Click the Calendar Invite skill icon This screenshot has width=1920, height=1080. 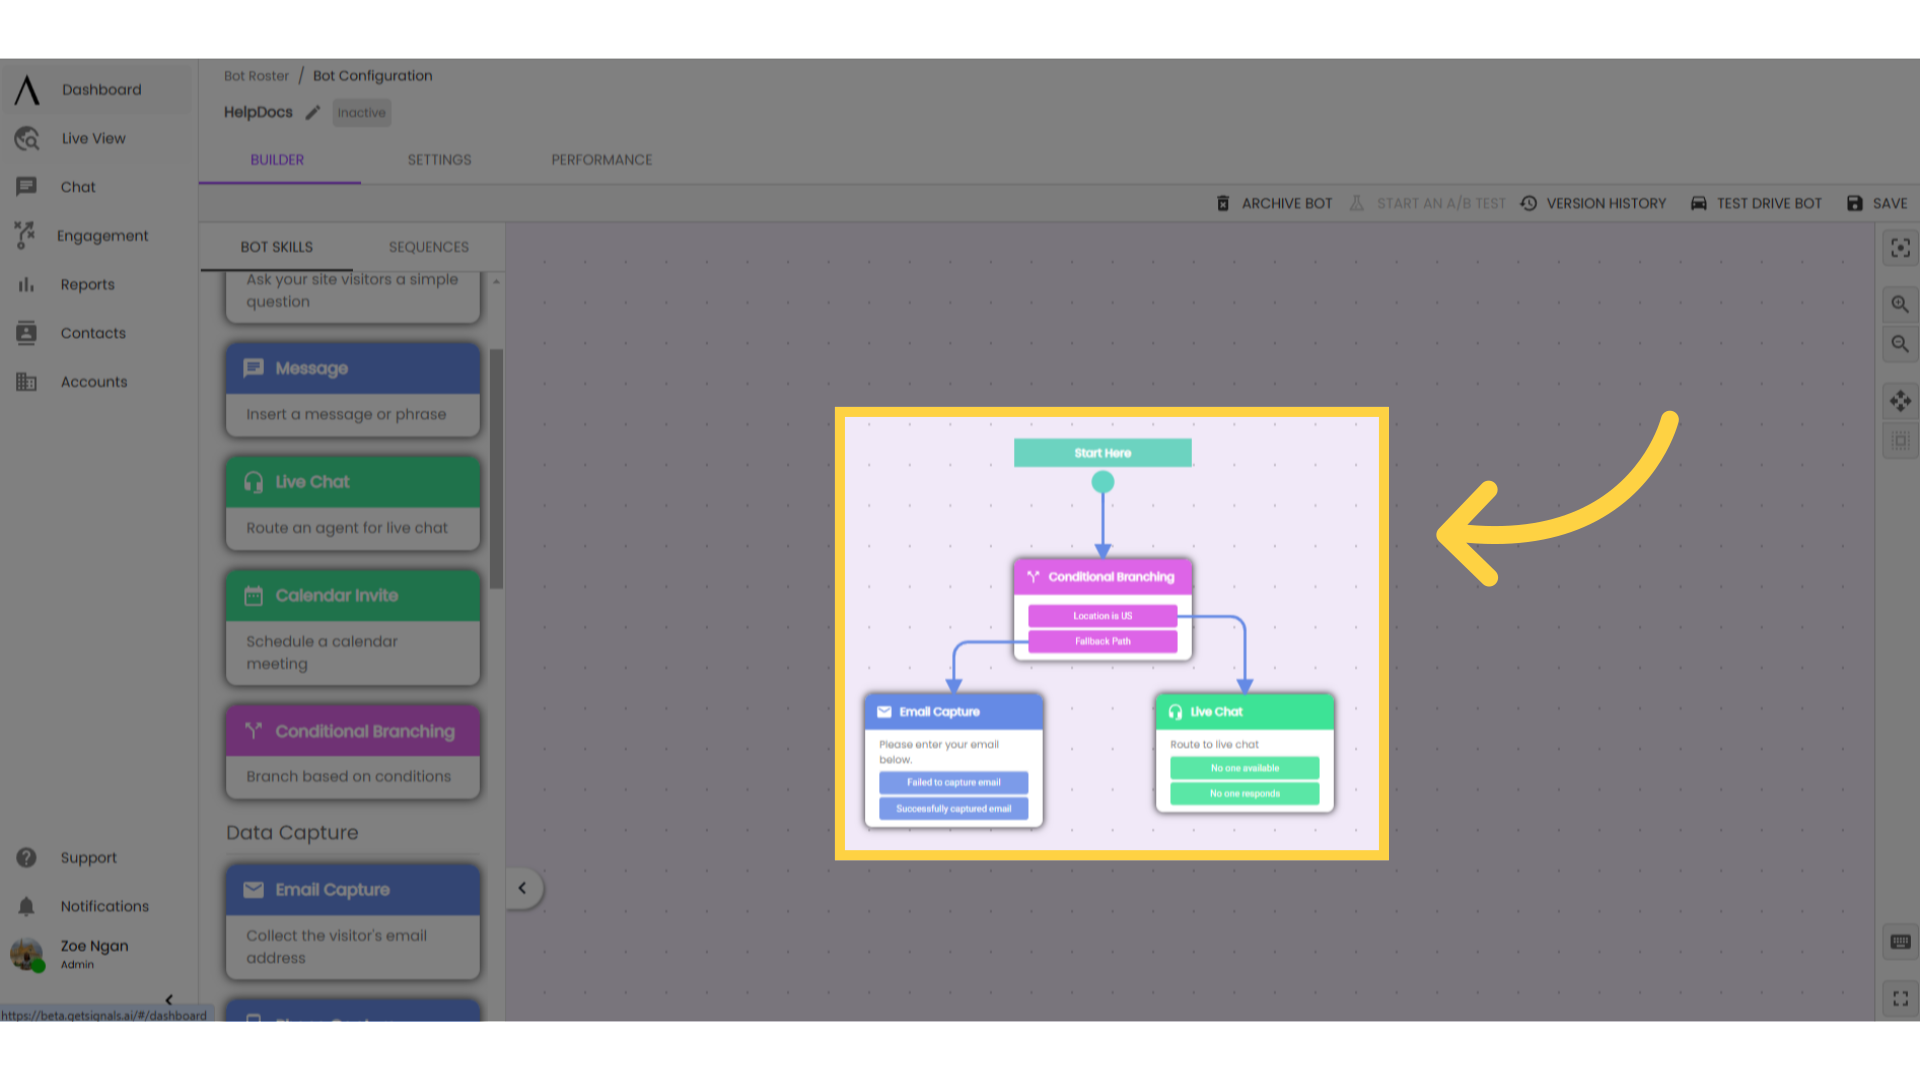point(253,595)
